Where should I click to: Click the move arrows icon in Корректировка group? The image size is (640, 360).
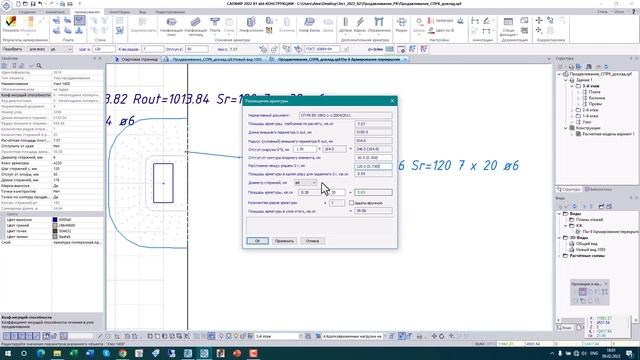coord(539,20)
